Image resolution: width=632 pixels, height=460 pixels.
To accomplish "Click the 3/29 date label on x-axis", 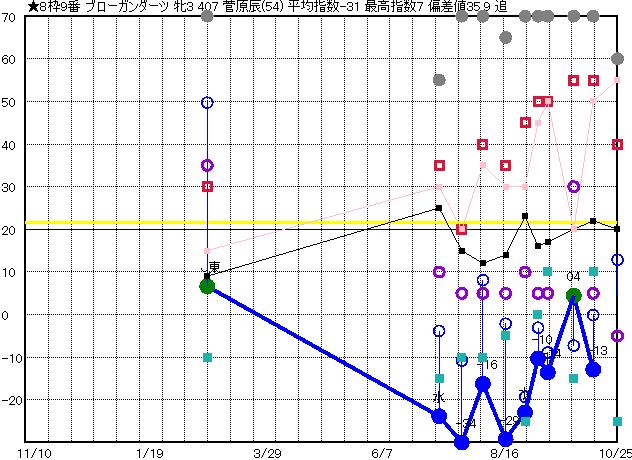I will 266,452.
